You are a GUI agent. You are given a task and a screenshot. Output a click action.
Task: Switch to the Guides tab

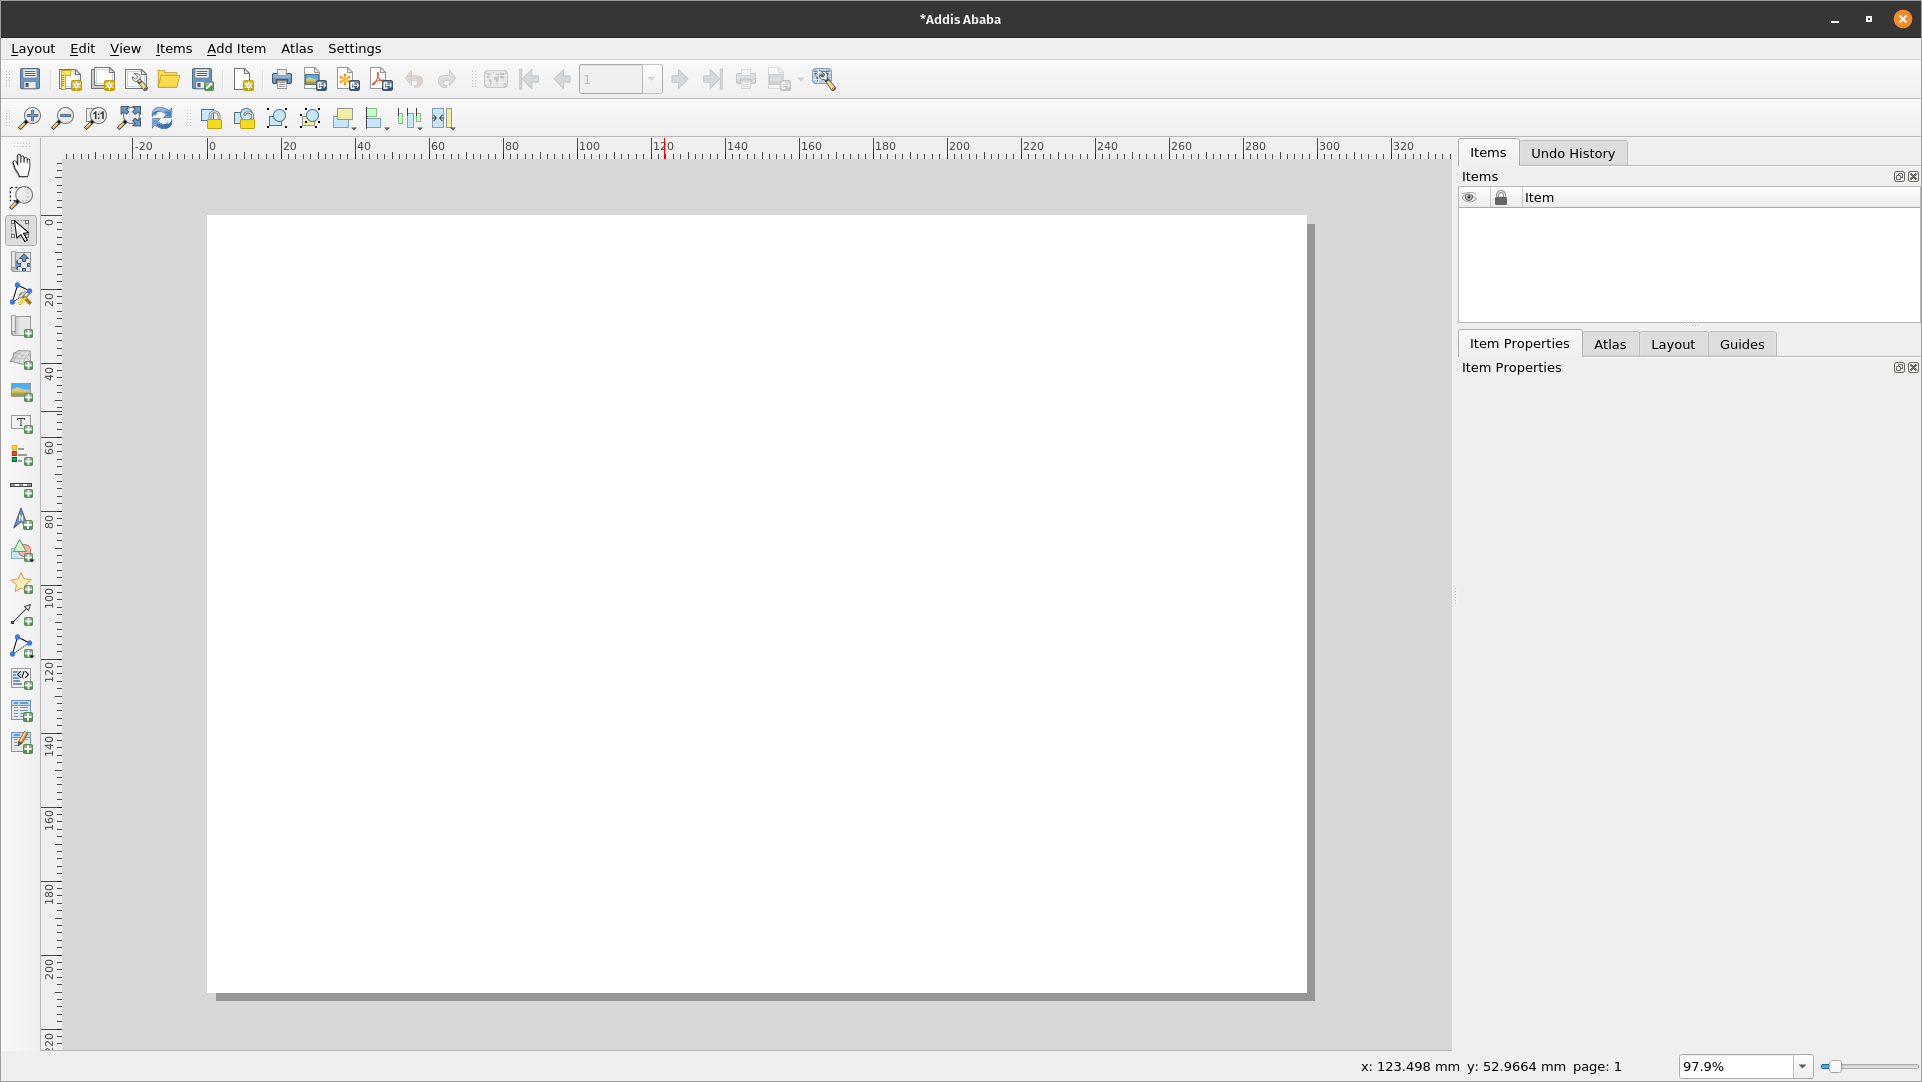point(1742,344)
